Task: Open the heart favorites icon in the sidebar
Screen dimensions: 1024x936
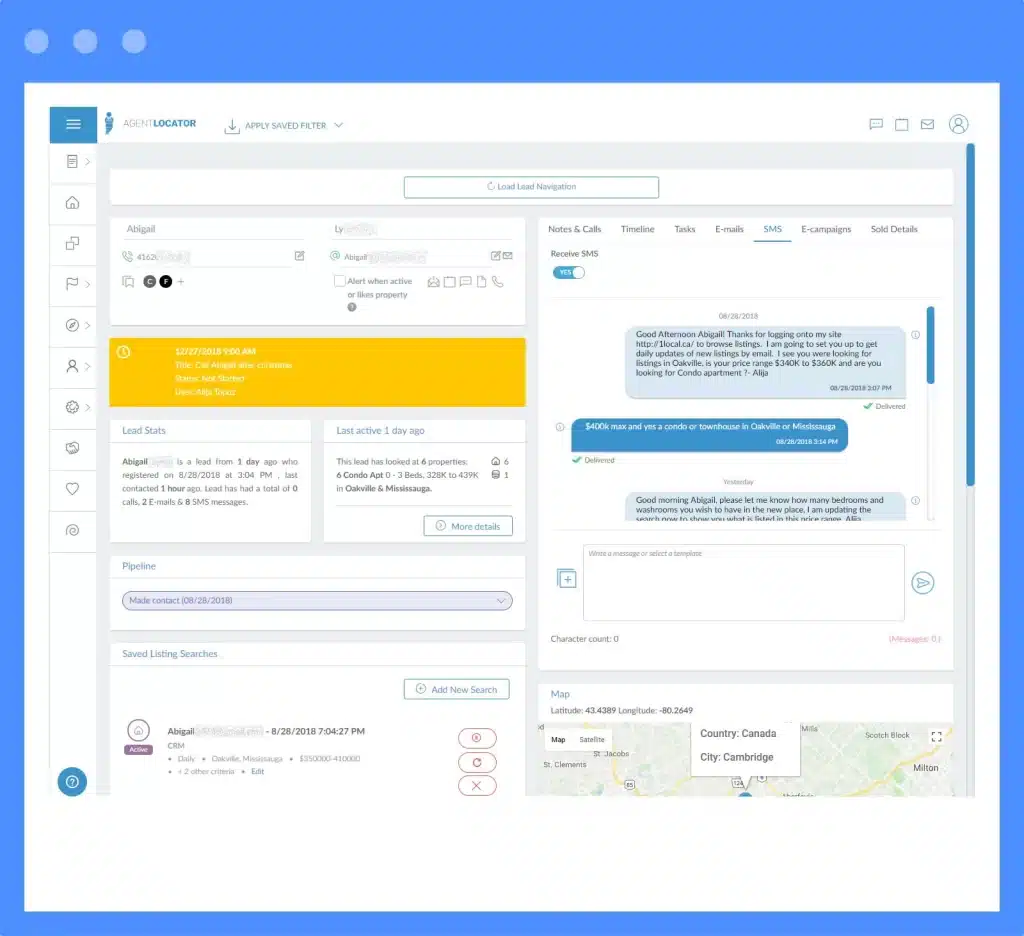Action: pos(72,489)
